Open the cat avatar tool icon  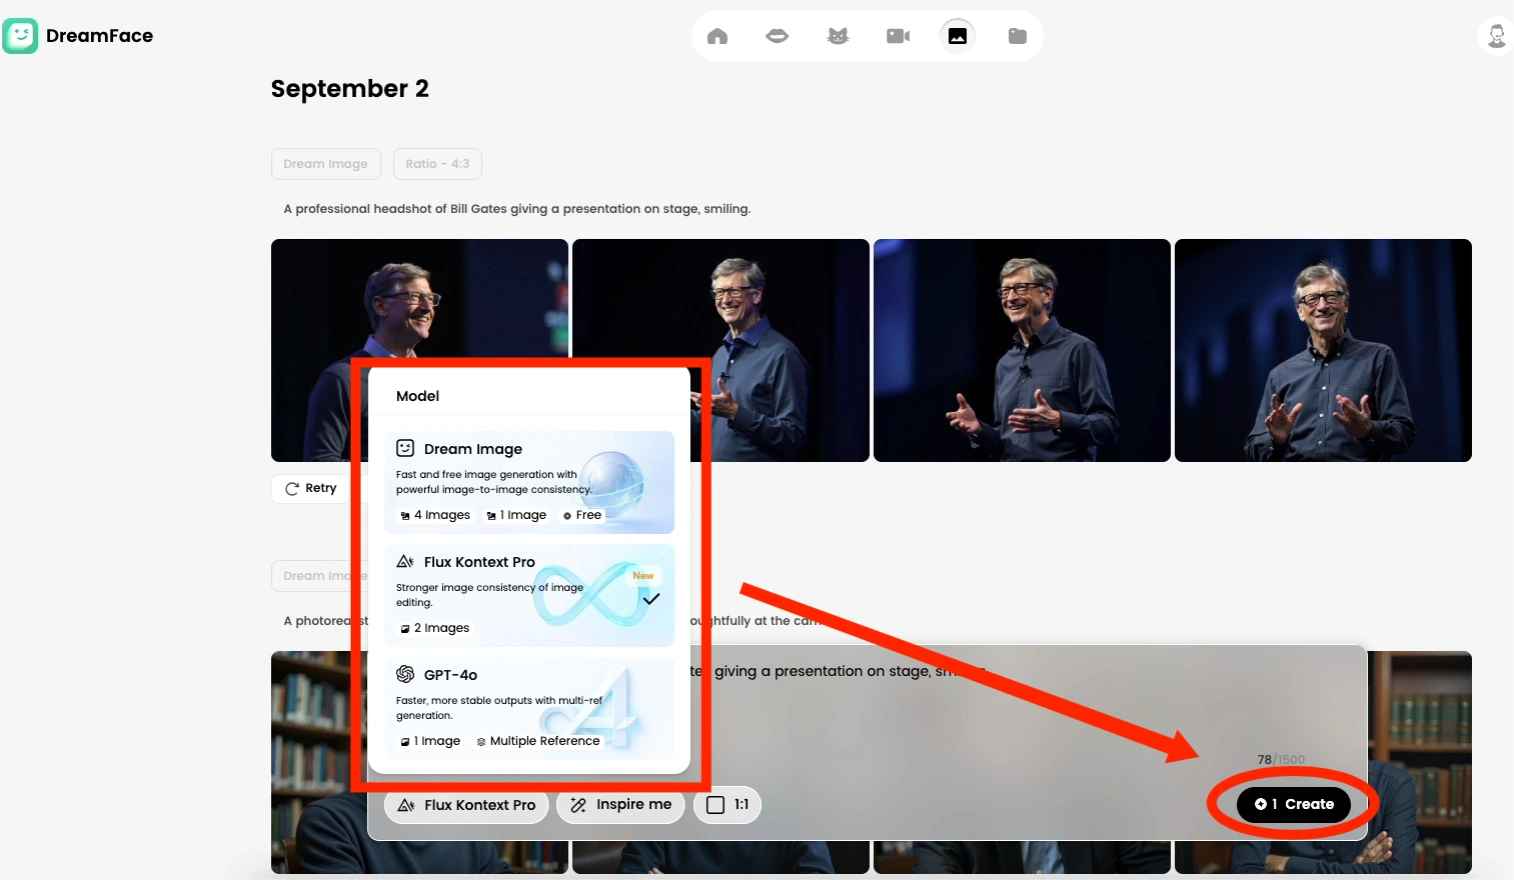pos(837,35)
